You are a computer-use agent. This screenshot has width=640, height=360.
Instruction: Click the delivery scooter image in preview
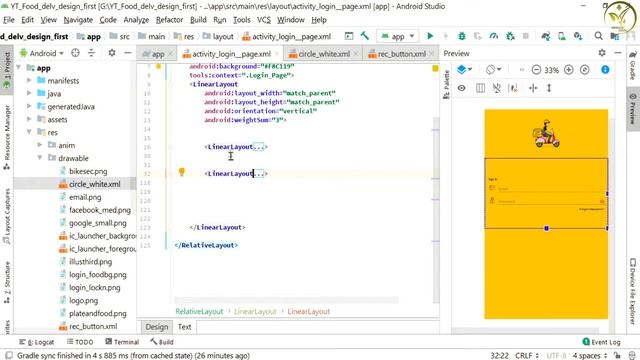(546, 134)
